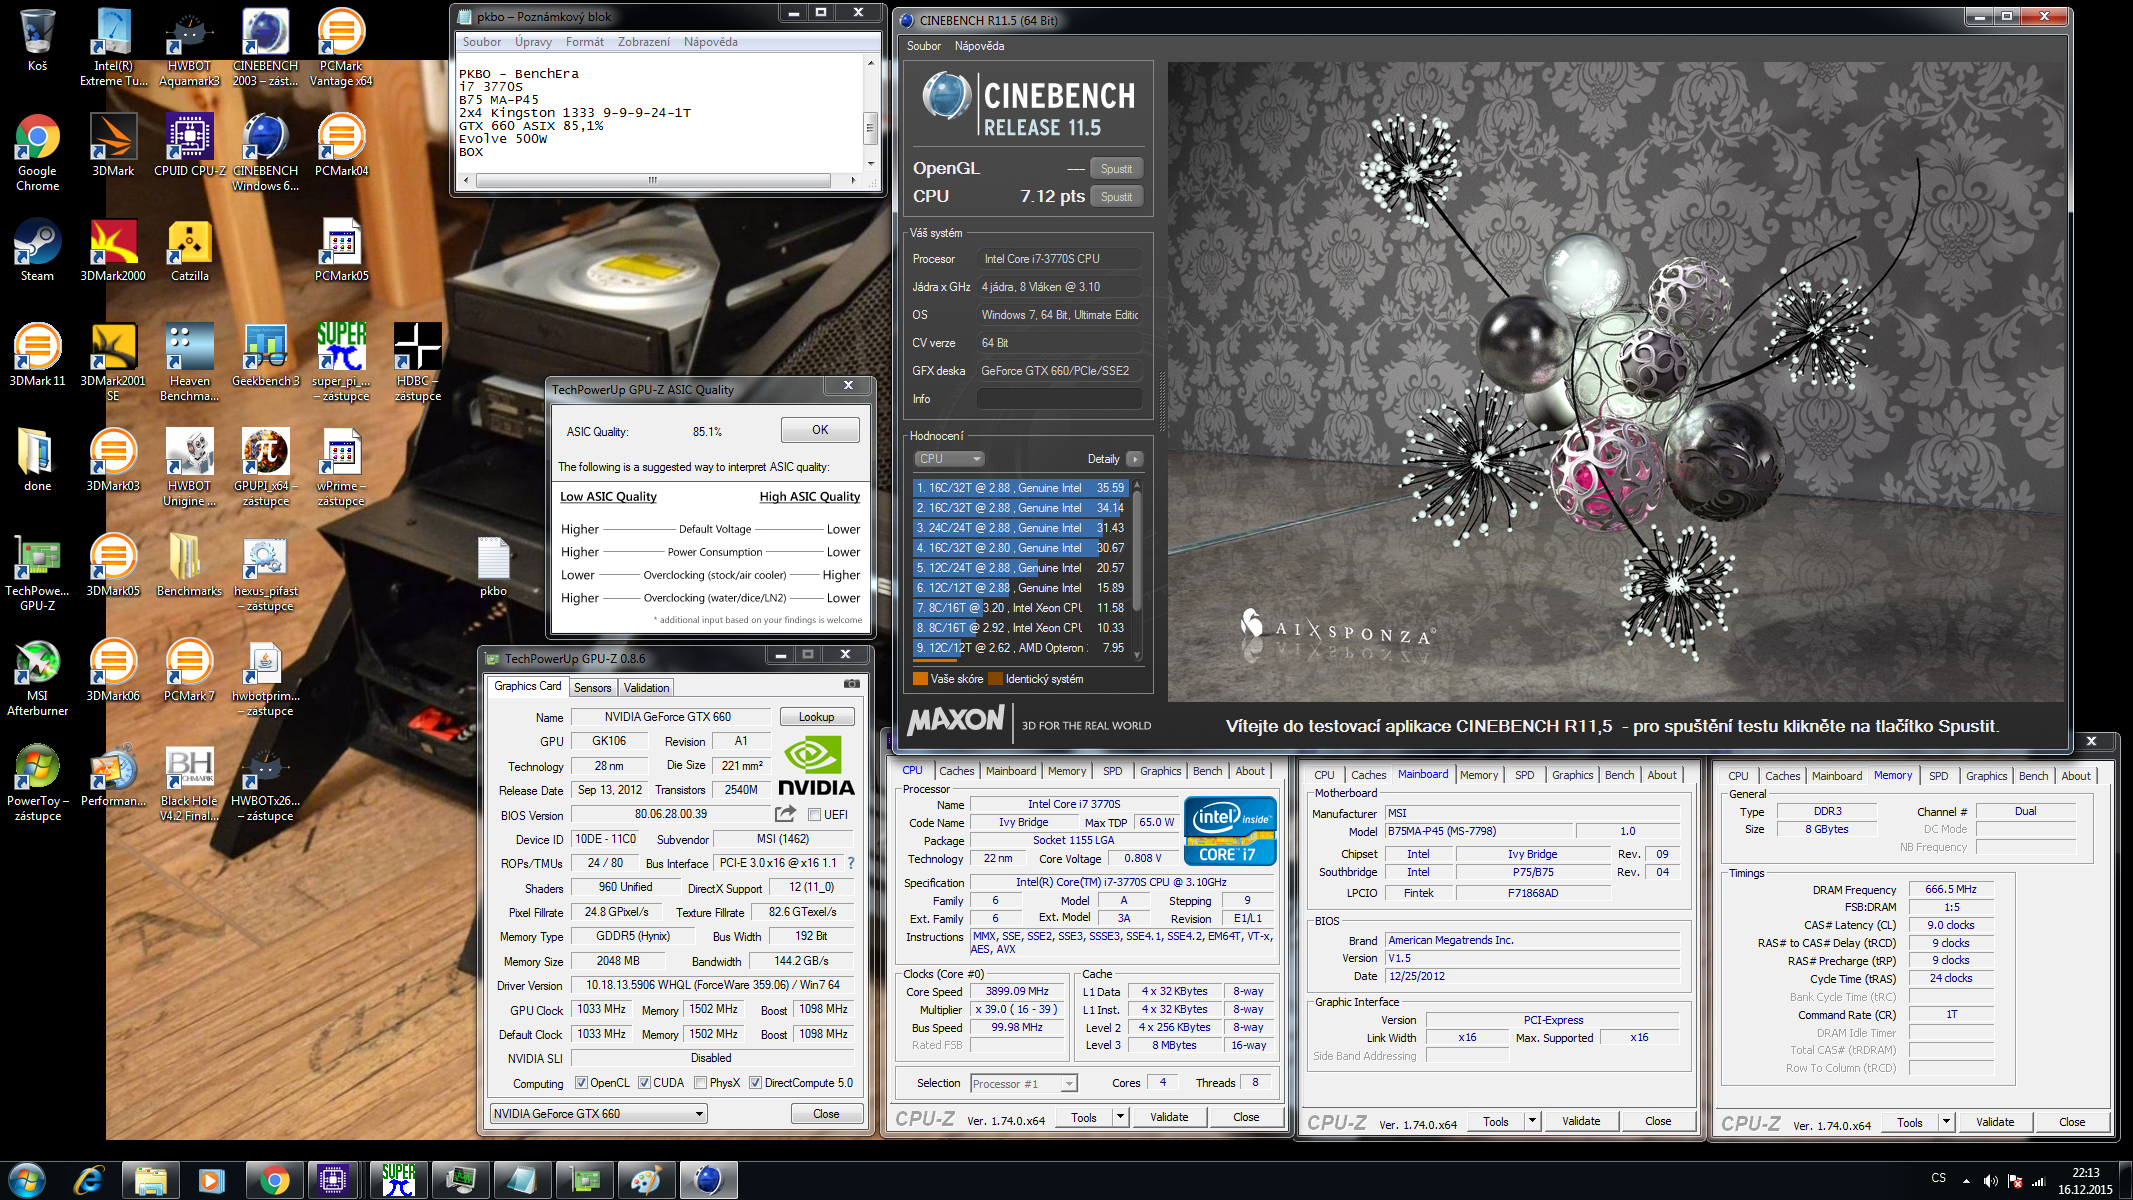Open Cinebench Nápověda menu
The height and width of the screenshot is (1200, 2133).
[x=979, y=46]
